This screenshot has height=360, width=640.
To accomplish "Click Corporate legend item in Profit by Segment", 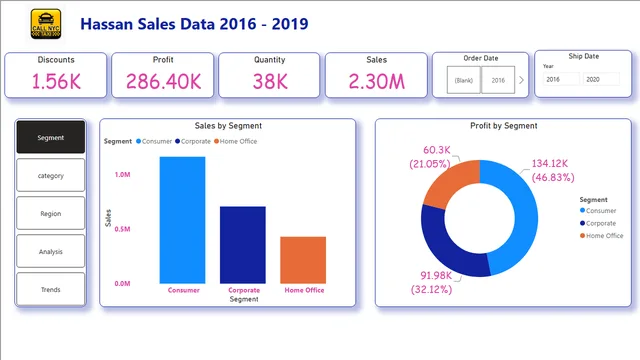I will point(598,223).
